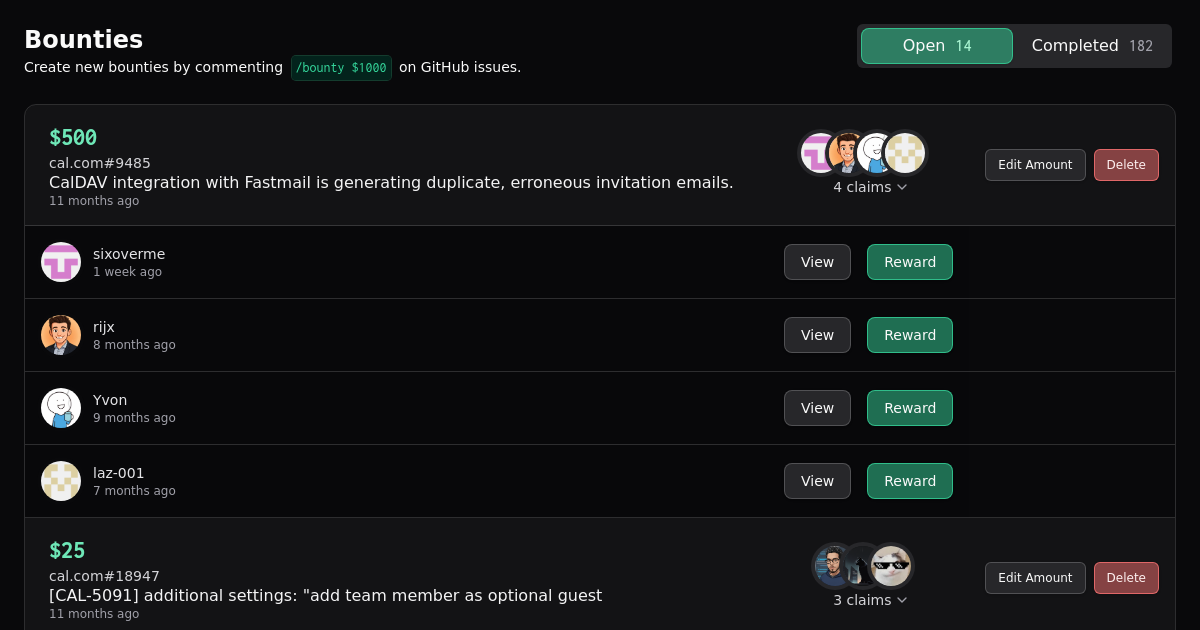Viewport: 1200px width, 630px height.
Task: Reward sixoverme's claim
Action: (909, 262)
